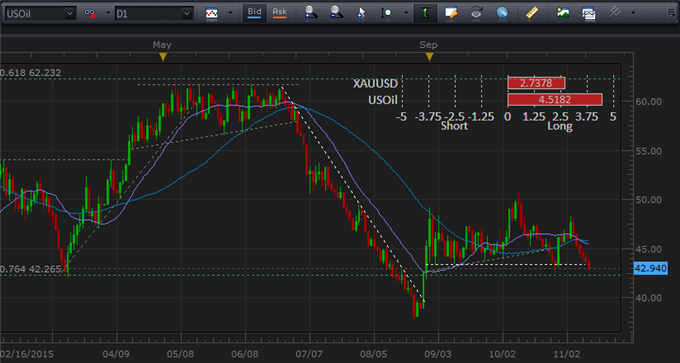Click the 11/02 date axis label
The height and width of the screenshot is (363, 680).
[x=567, y=354]
